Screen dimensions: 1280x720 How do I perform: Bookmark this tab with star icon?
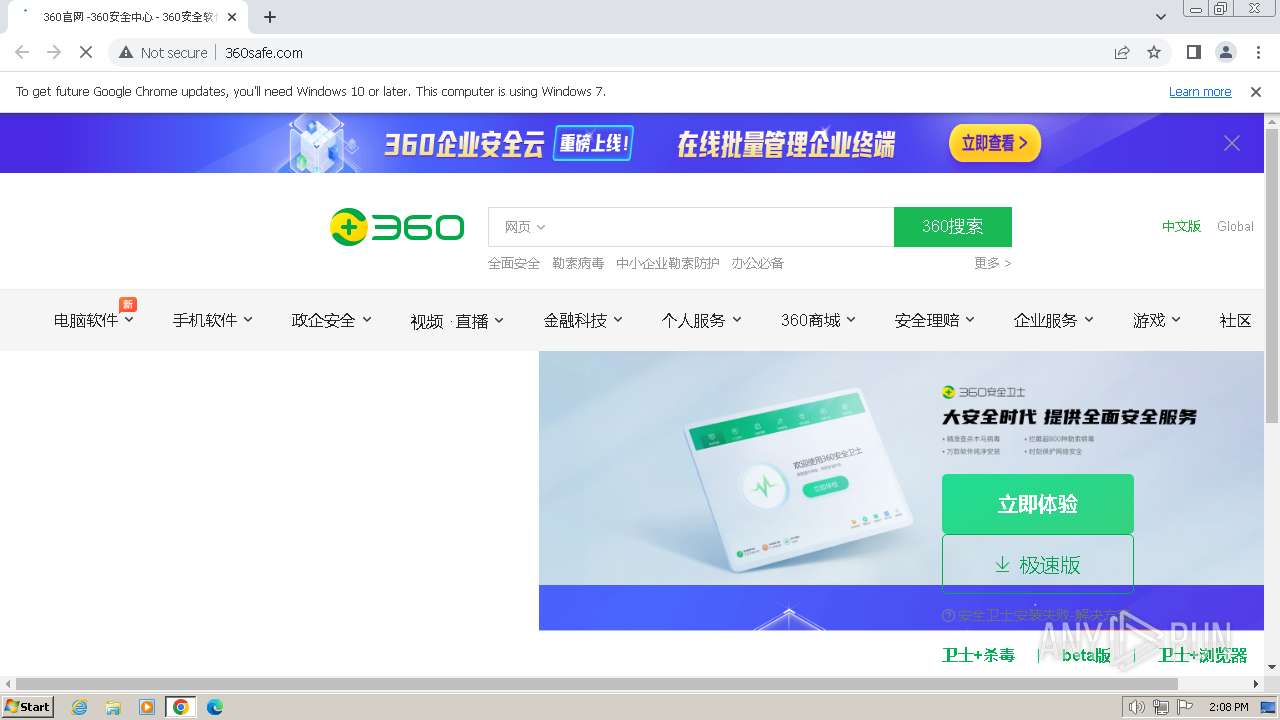[x=1154, y=52]
